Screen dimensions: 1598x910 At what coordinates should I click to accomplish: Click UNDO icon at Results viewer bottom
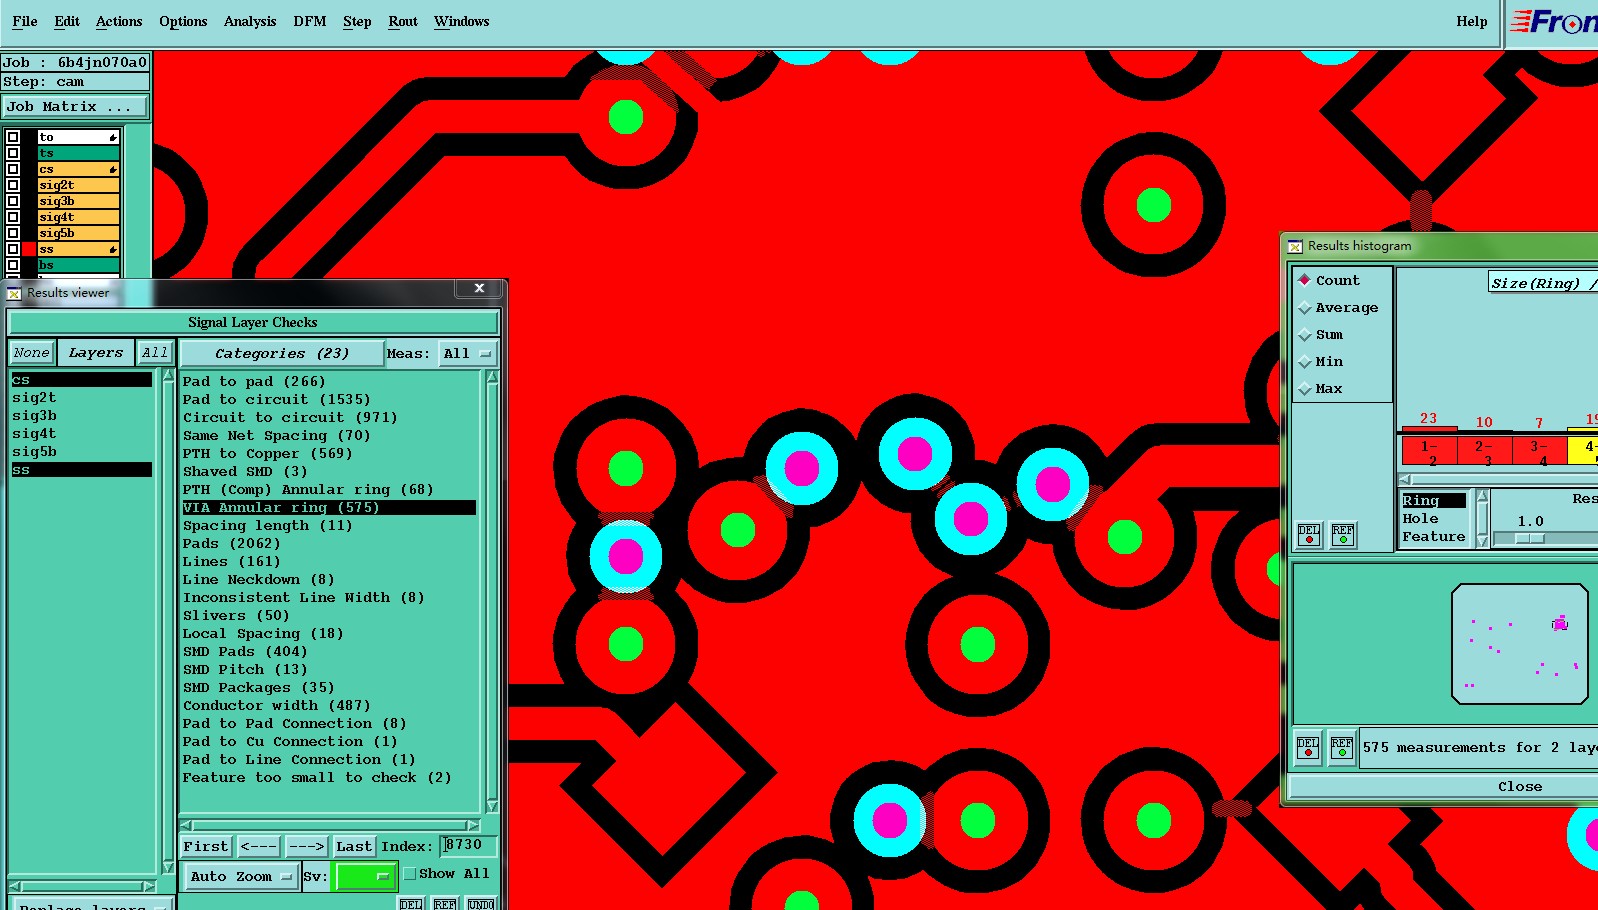481,904
